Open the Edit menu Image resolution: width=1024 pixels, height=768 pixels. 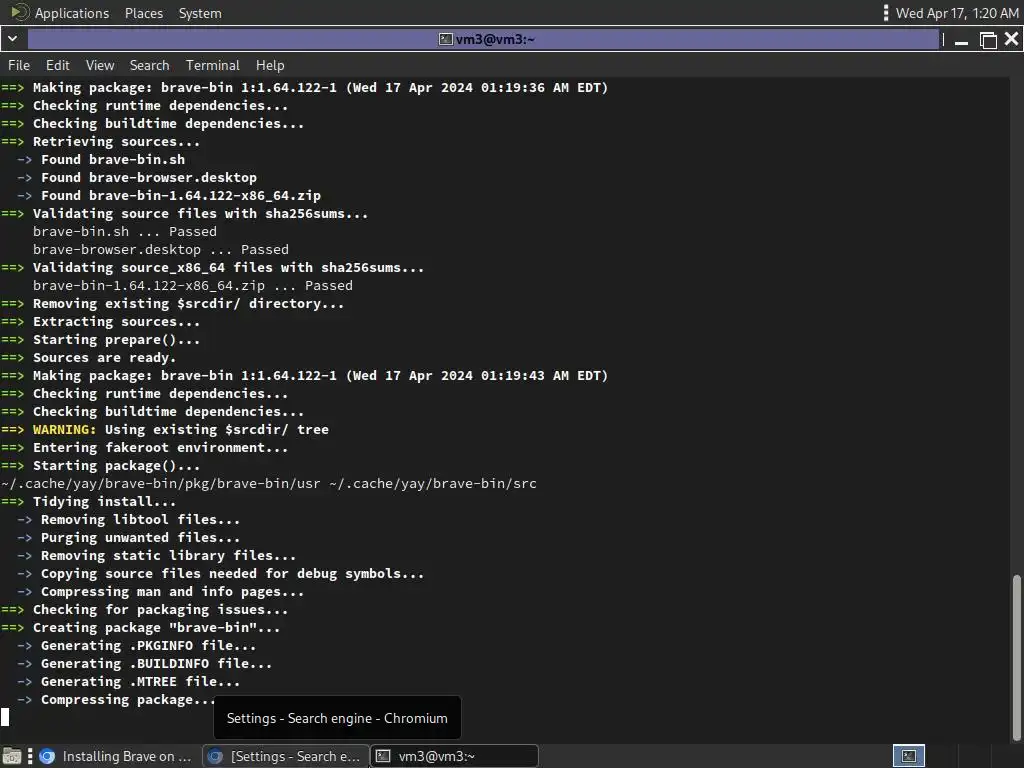tap(57, 65)
